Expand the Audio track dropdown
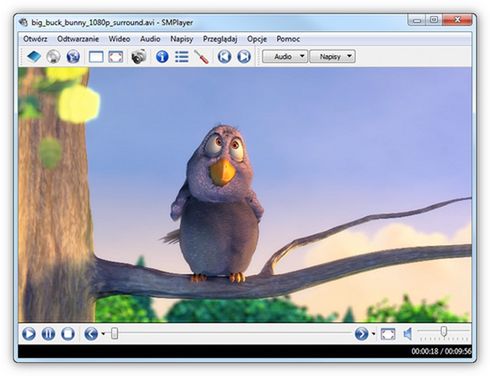 (285, 56)
